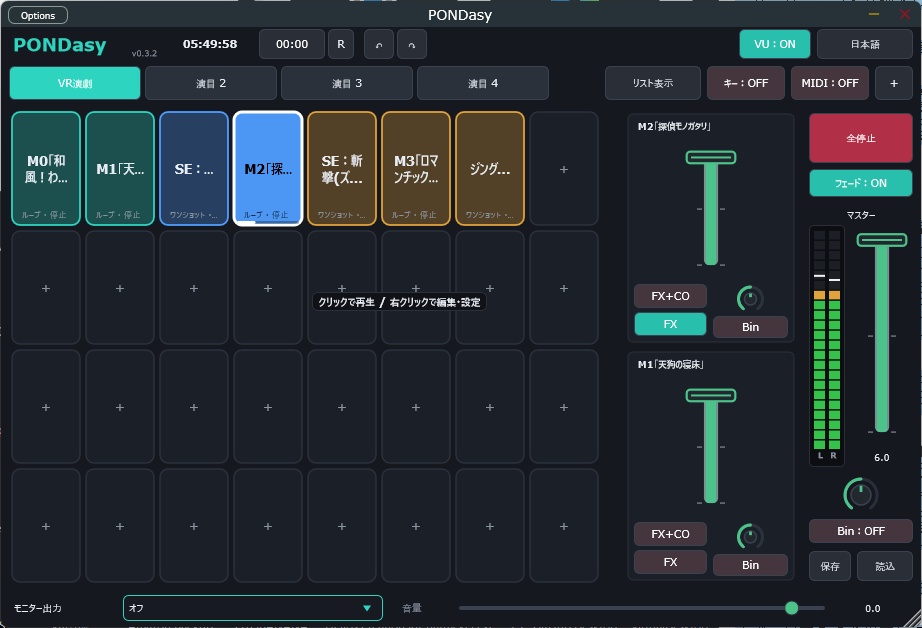
Task: Trigger the SE : 斬撃 pad
Action: 342,169
